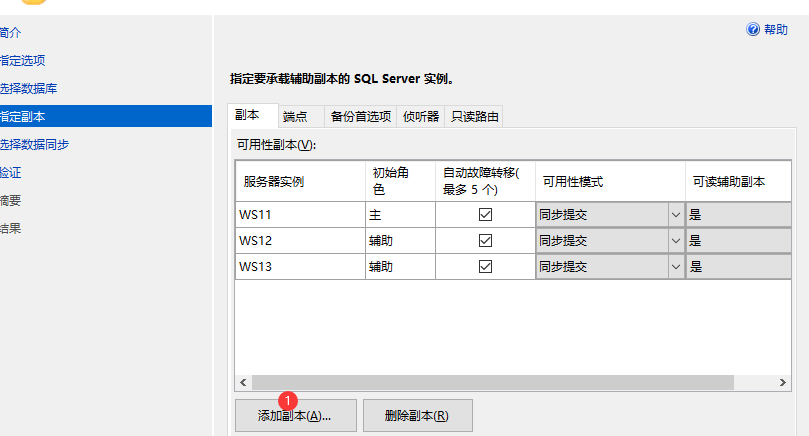The image size is (809, 436).
Task: Click the 辅助 role cell for WS13
Action: coord(400,266)
